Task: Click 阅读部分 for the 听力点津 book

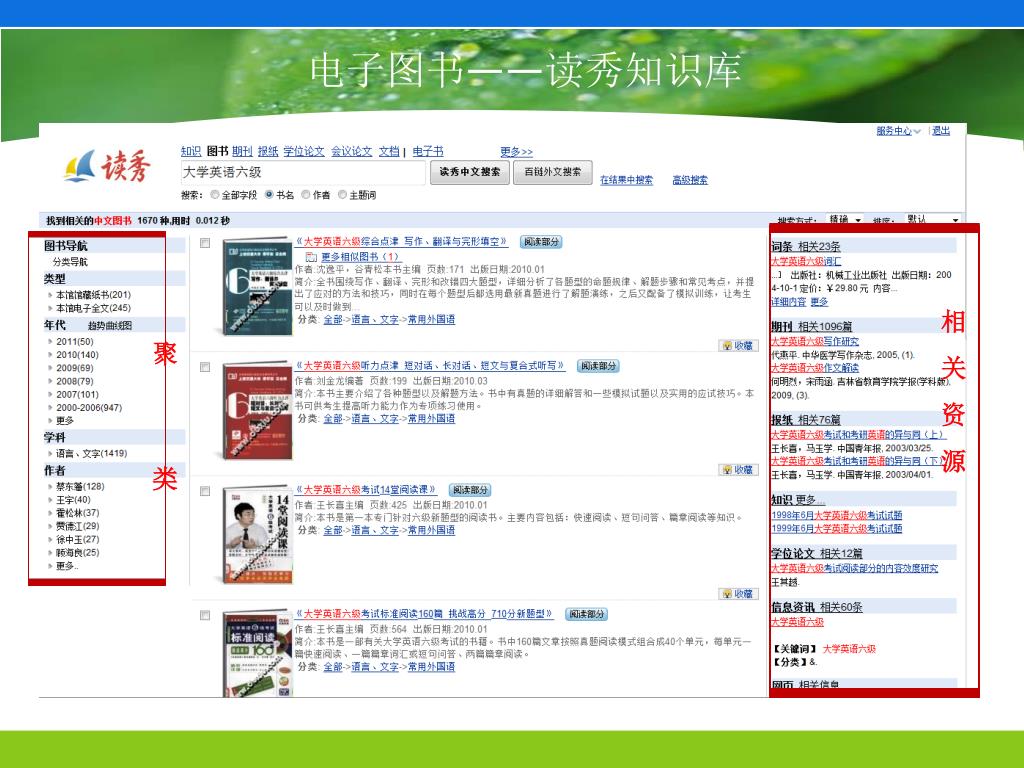Action: pyautogui.click(x=598, y=366)
